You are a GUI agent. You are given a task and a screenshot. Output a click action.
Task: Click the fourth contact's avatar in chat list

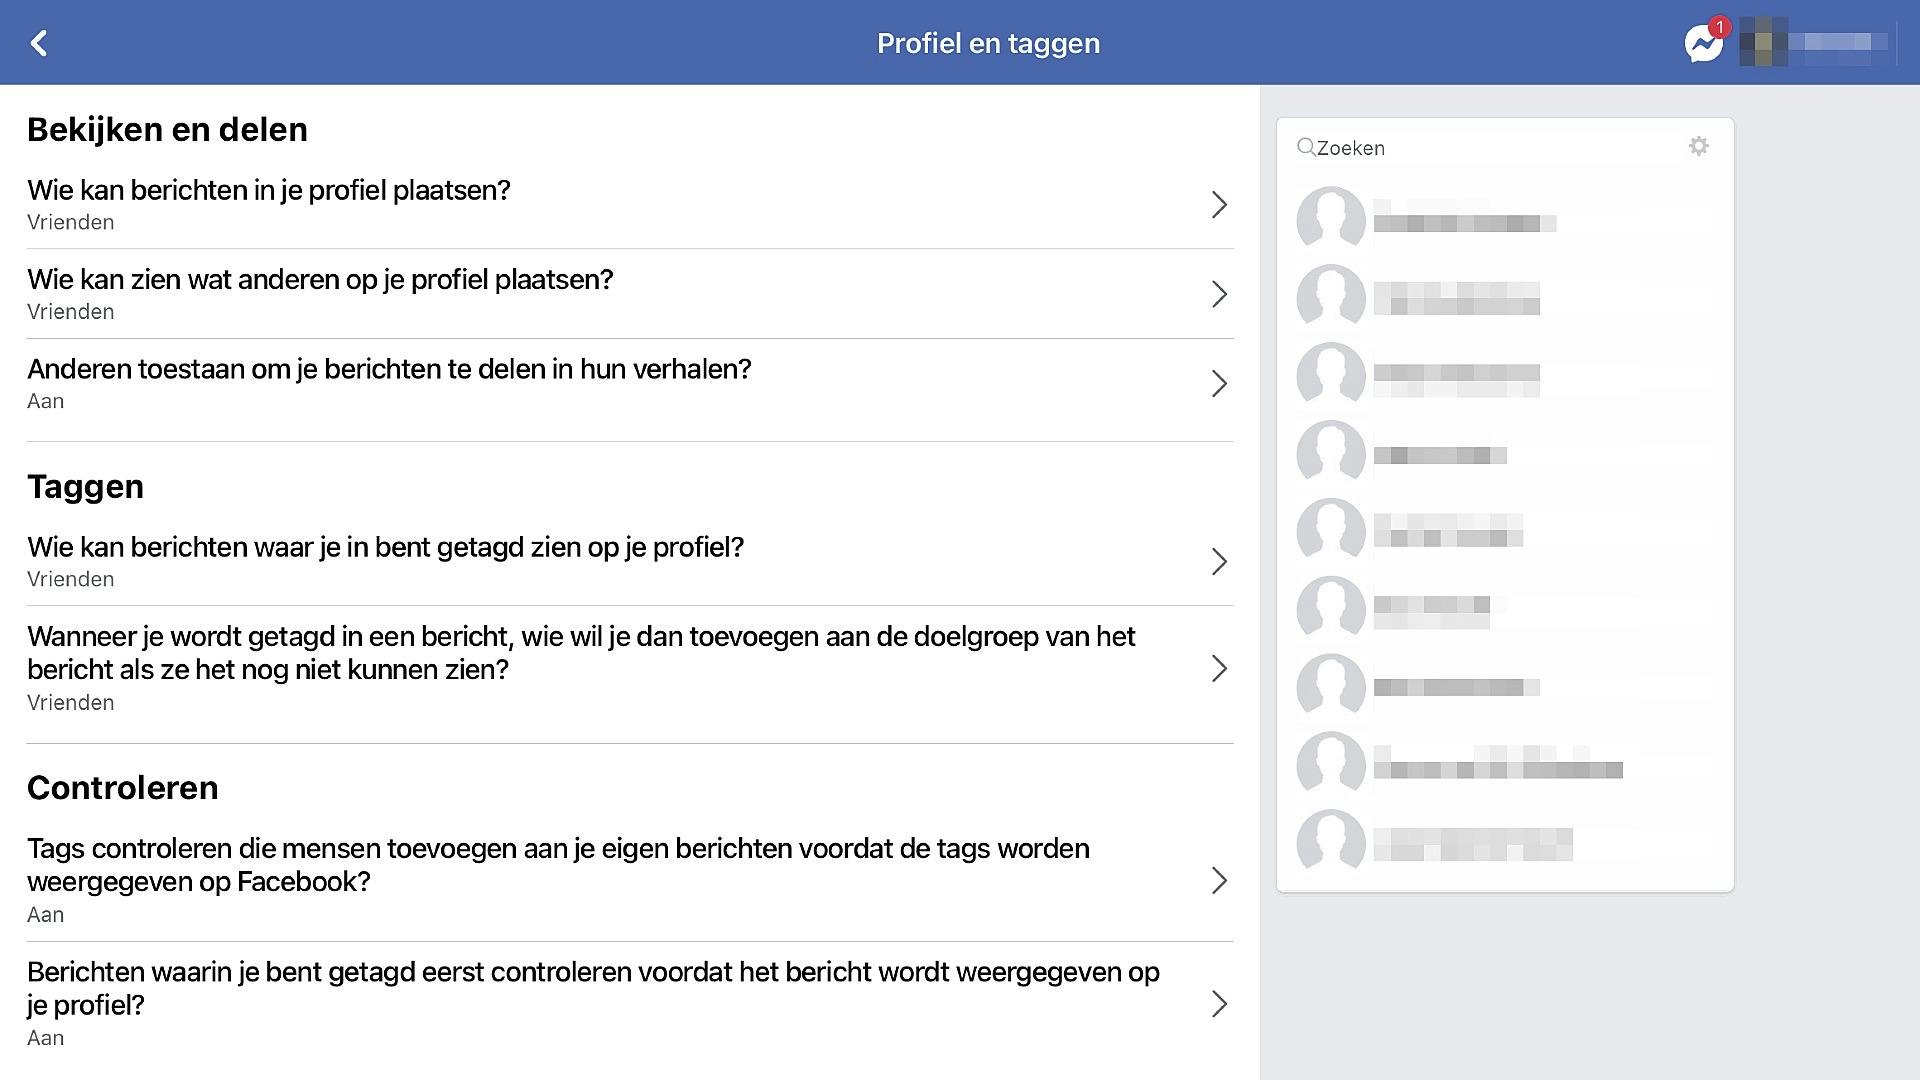point(1330,453)
